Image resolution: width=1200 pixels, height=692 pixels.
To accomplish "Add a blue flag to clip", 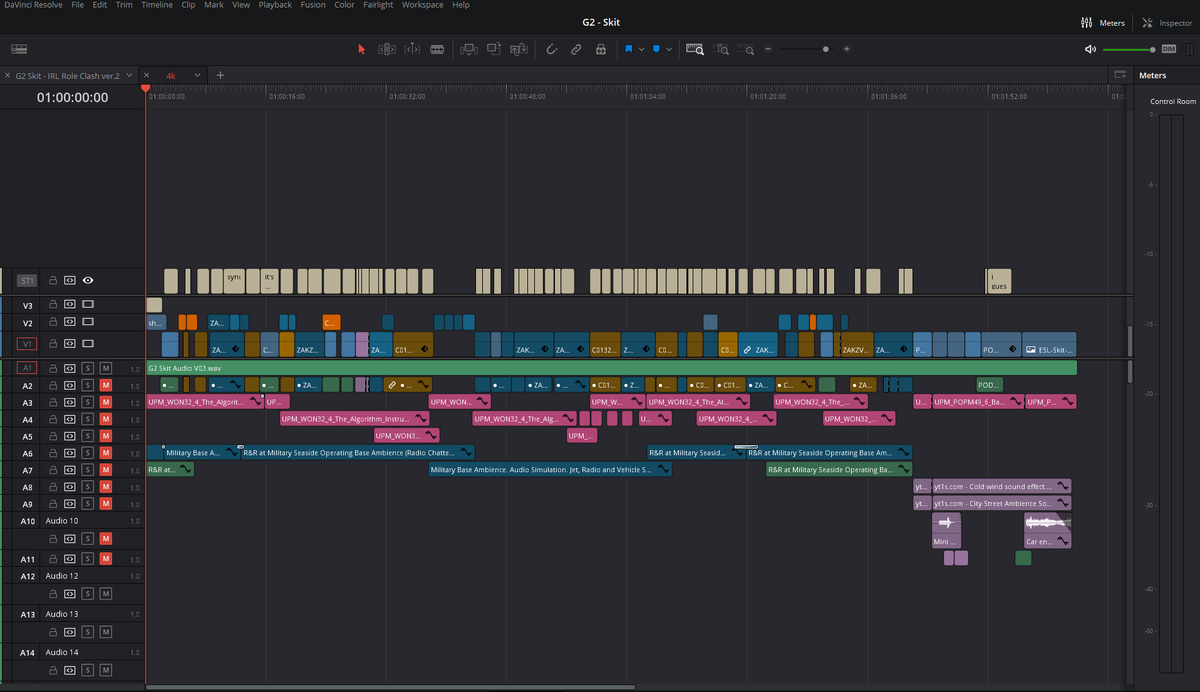I will [629, 48].
